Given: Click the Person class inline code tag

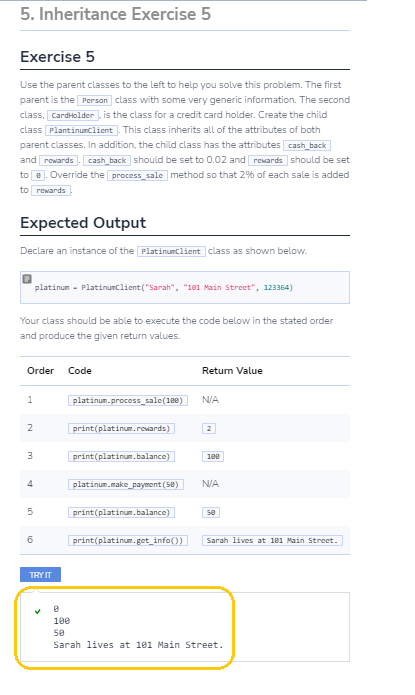Looking at the screenshot, I should [x=94, y=100].
